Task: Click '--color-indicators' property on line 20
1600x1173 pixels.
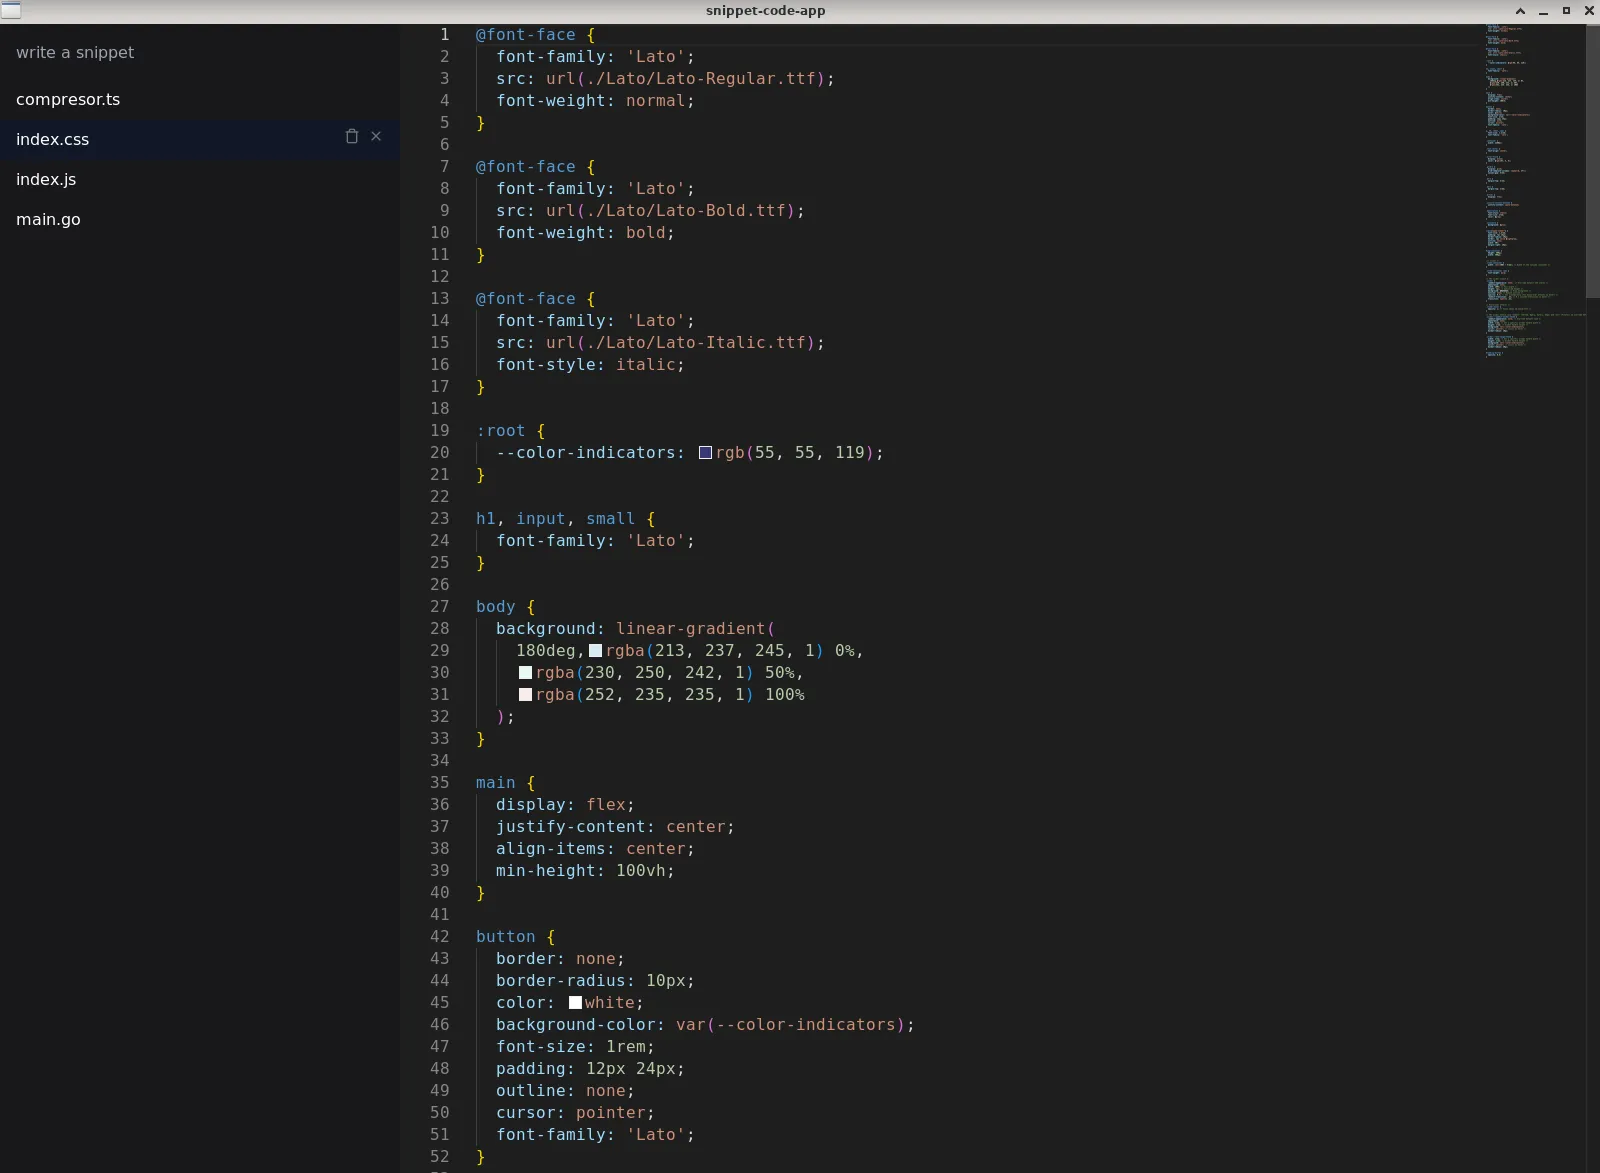Action: pyautogui.click(x=586, y=453)
